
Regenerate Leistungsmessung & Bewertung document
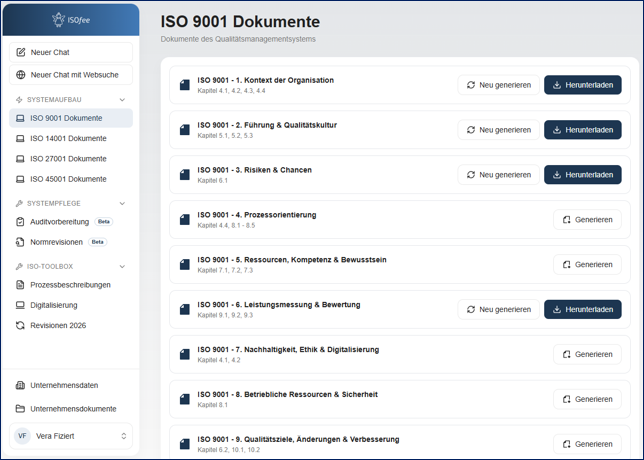499,309
